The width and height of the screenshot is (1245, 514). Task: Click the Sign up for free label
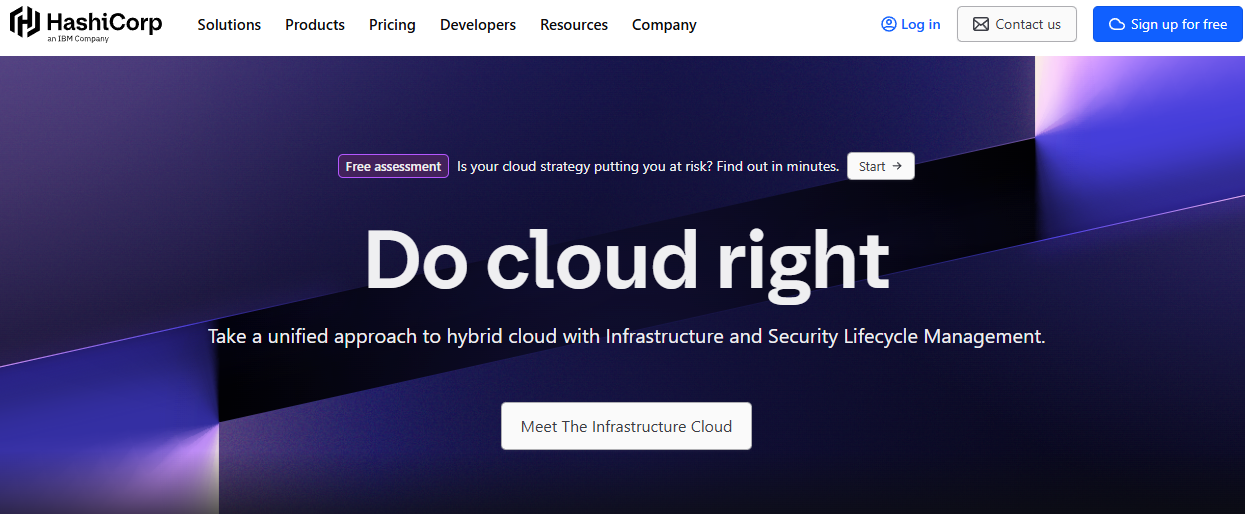coord(1178,24)
